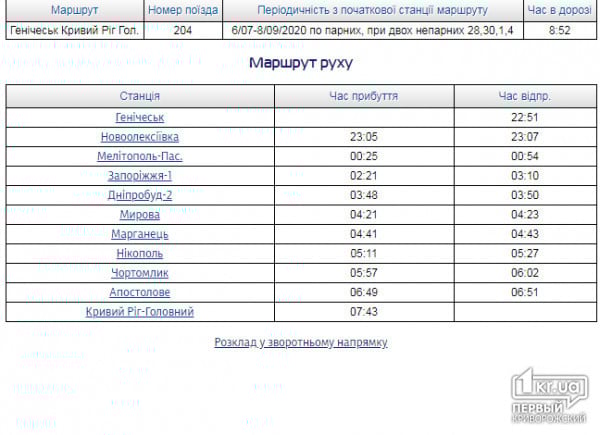Select the 6/07-8/09/2020 periodicity cell
Image resolution: width=600 pixels, height=435 pixels.
click(x=373, y=30)
